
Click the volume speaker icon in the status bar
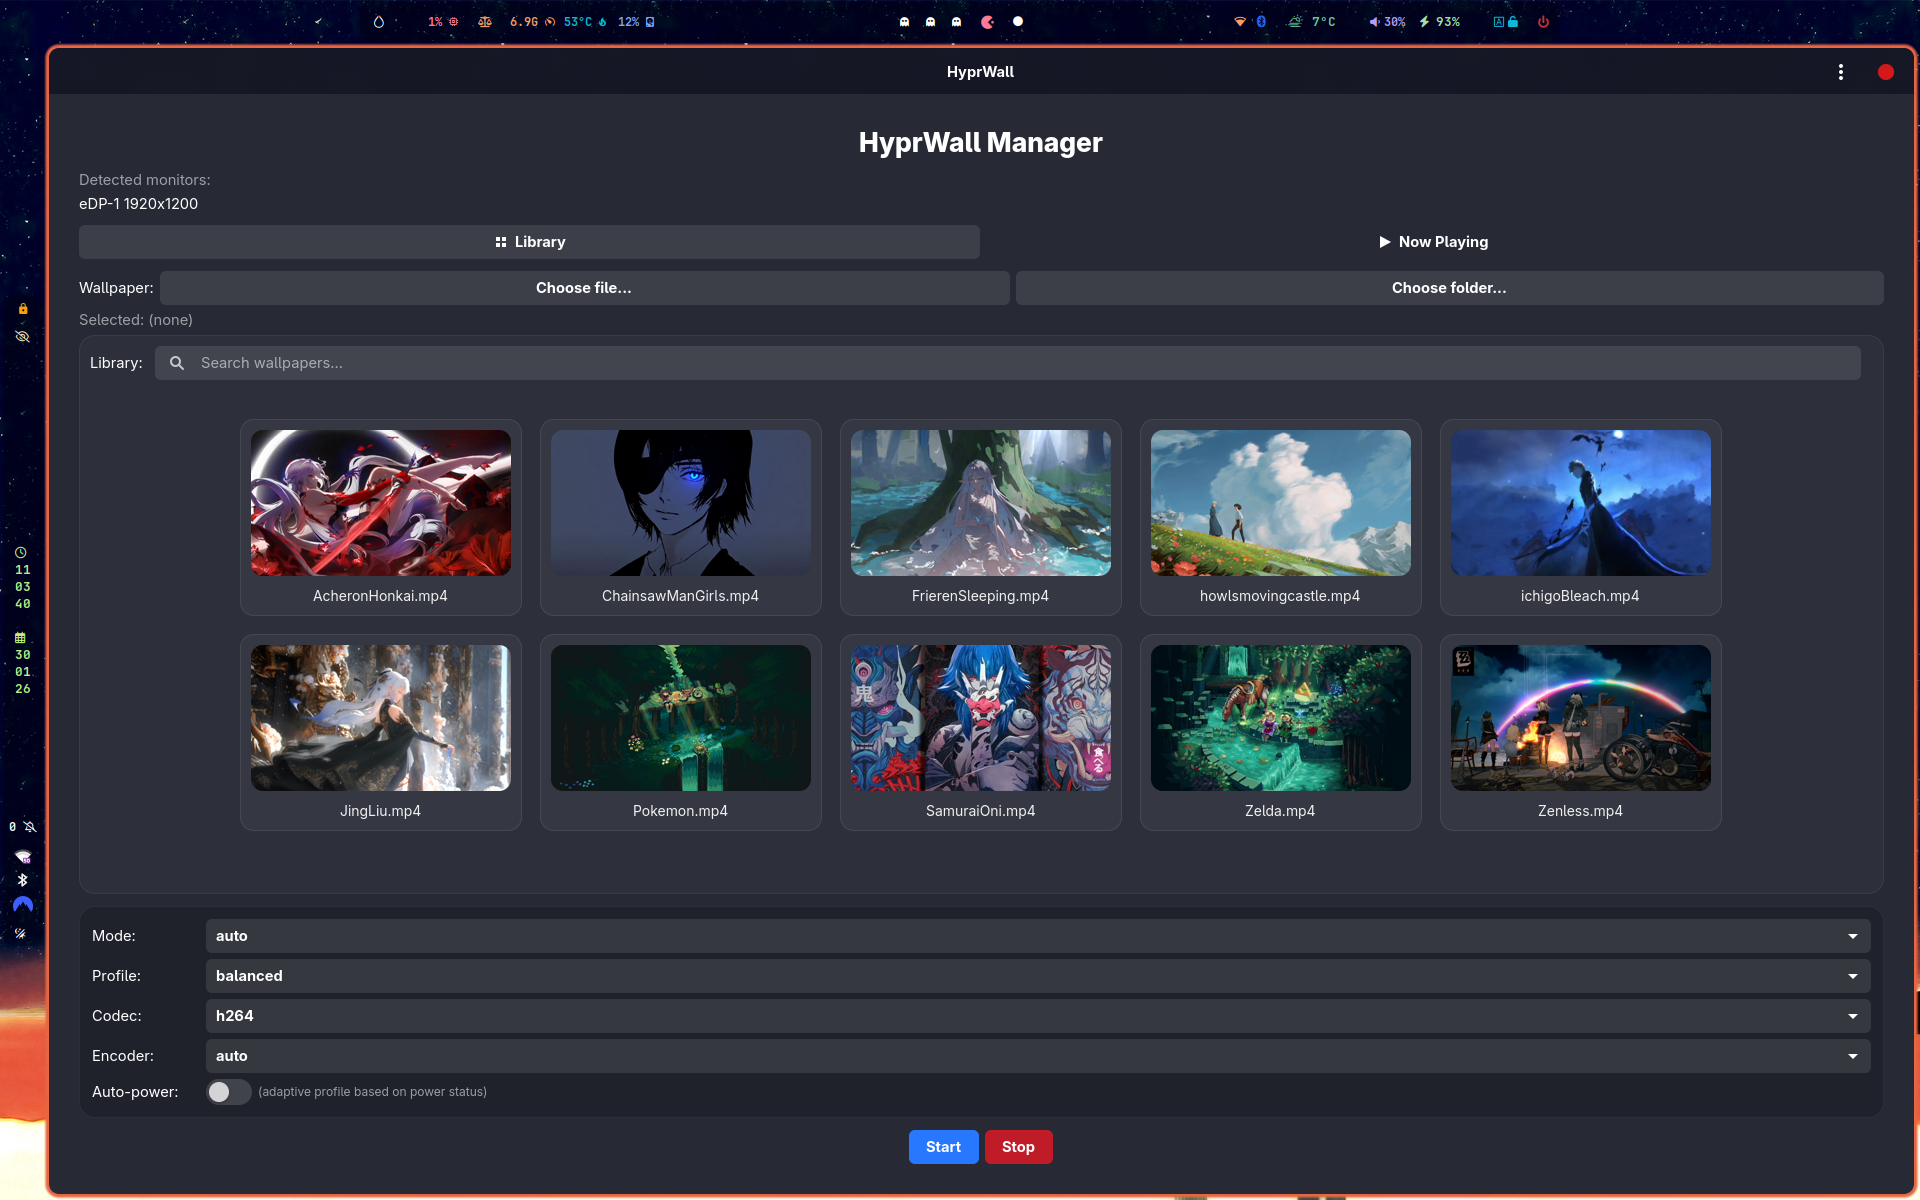click(1372, 21)
